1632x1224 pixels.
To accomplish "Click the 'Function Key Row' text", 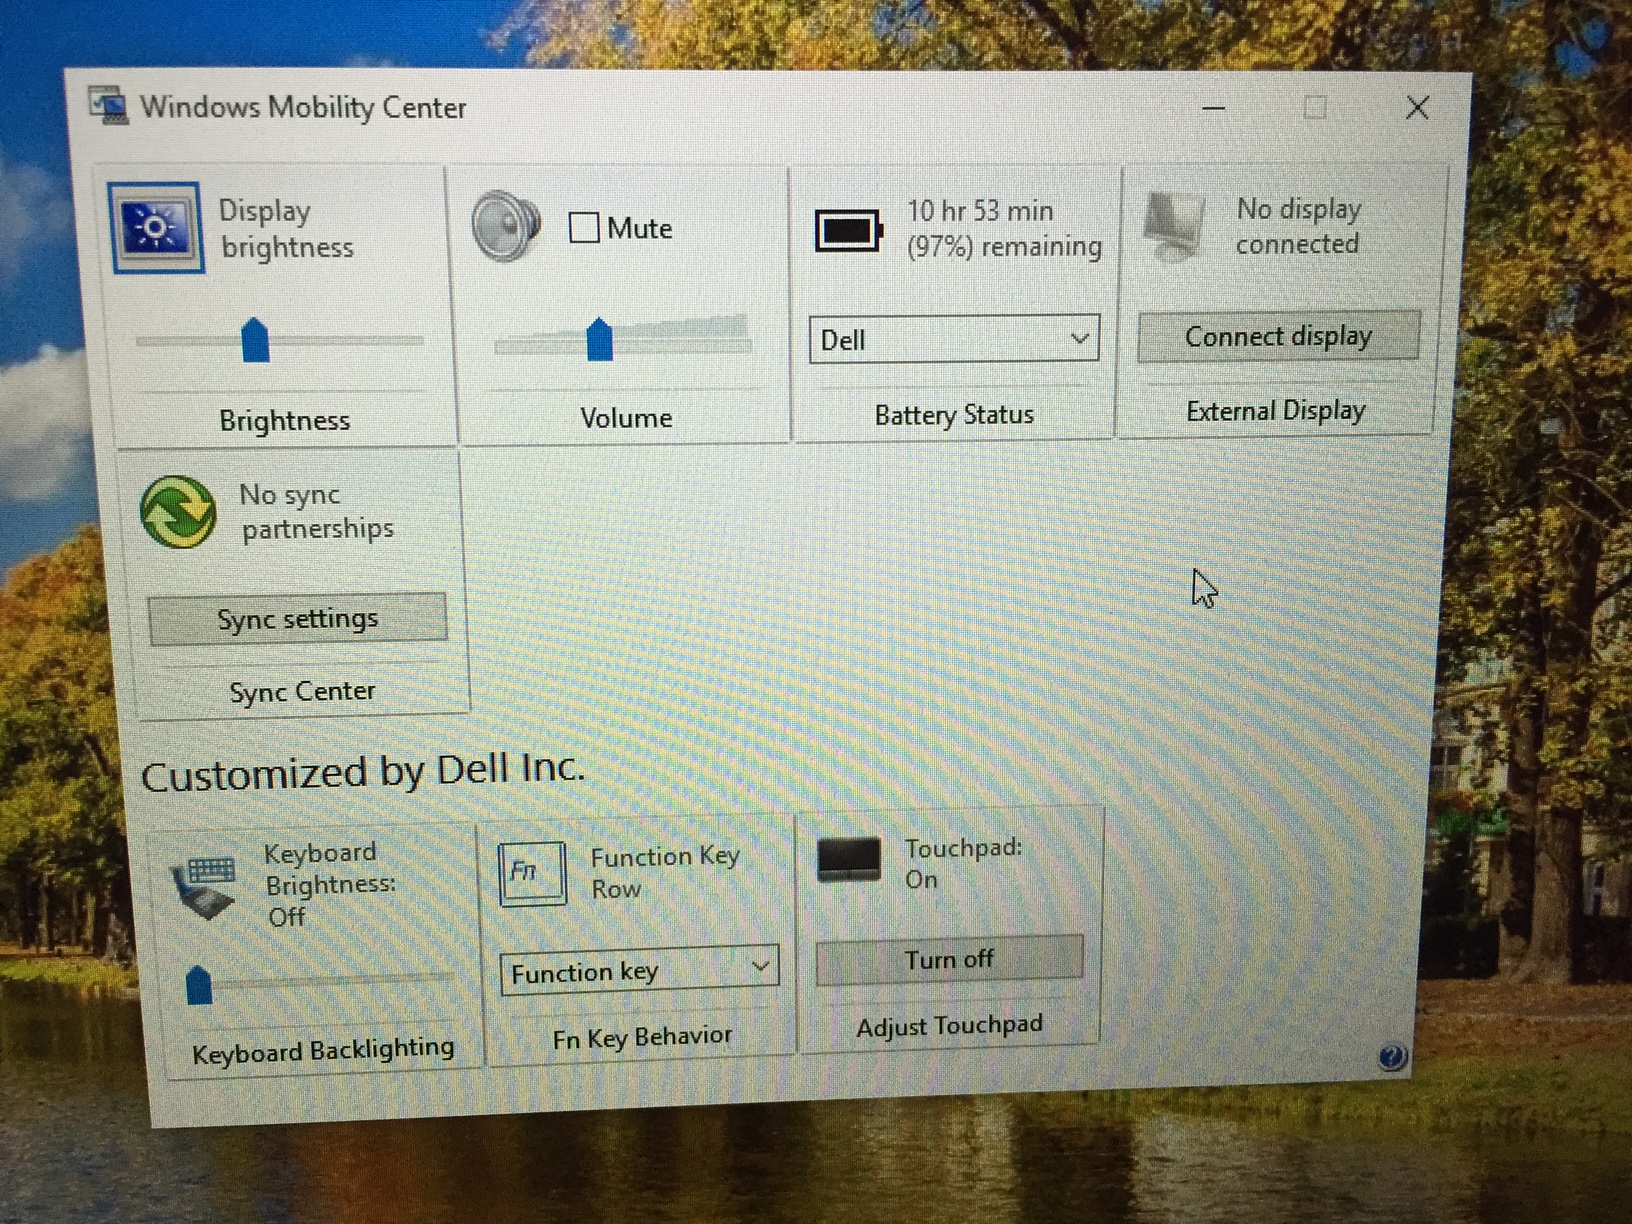I will click(665, 872).
